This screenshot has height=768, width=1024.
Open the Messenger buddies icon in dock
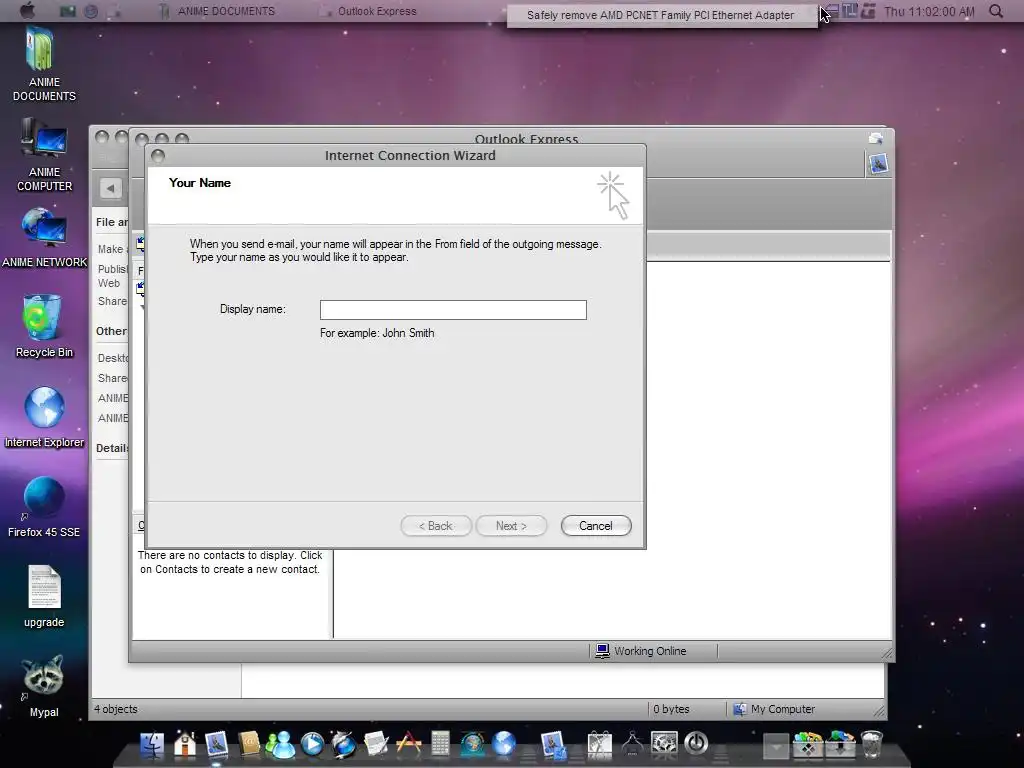pos(281,744)
